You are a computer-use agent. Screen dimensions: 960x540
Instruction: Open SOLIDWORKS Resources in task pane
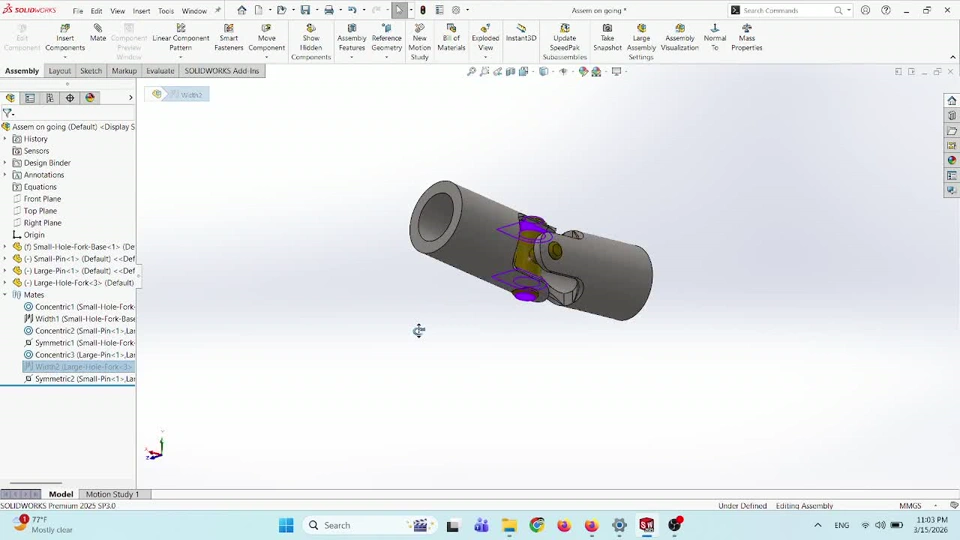951,100
